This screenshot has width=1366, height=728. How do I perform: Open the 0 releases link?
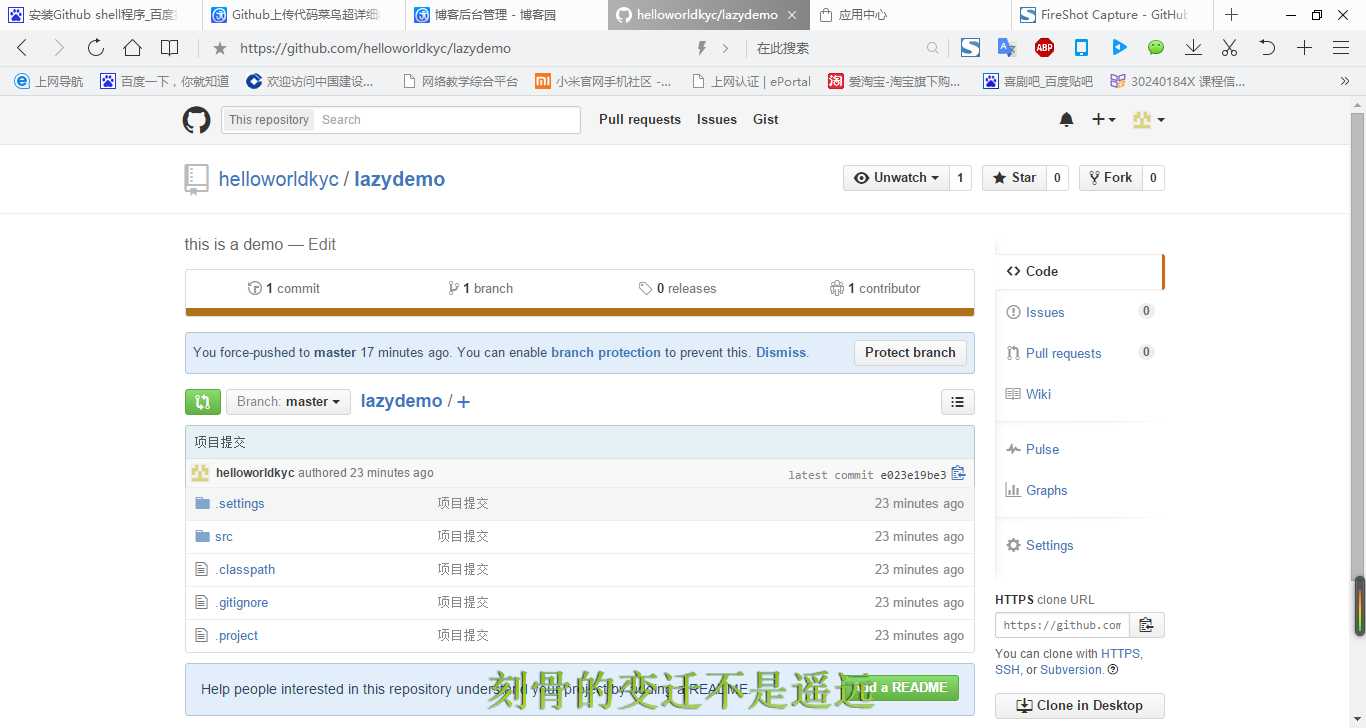(678, 289)
